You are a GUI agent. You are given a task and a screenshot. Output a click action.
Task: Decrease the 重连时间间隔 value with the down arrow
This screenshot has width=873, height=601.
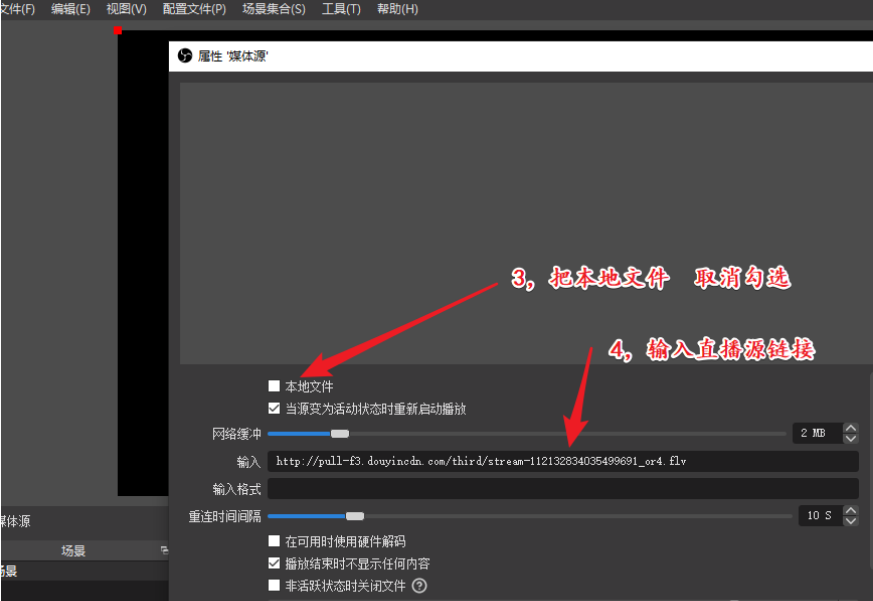click(x=851, y=520)
